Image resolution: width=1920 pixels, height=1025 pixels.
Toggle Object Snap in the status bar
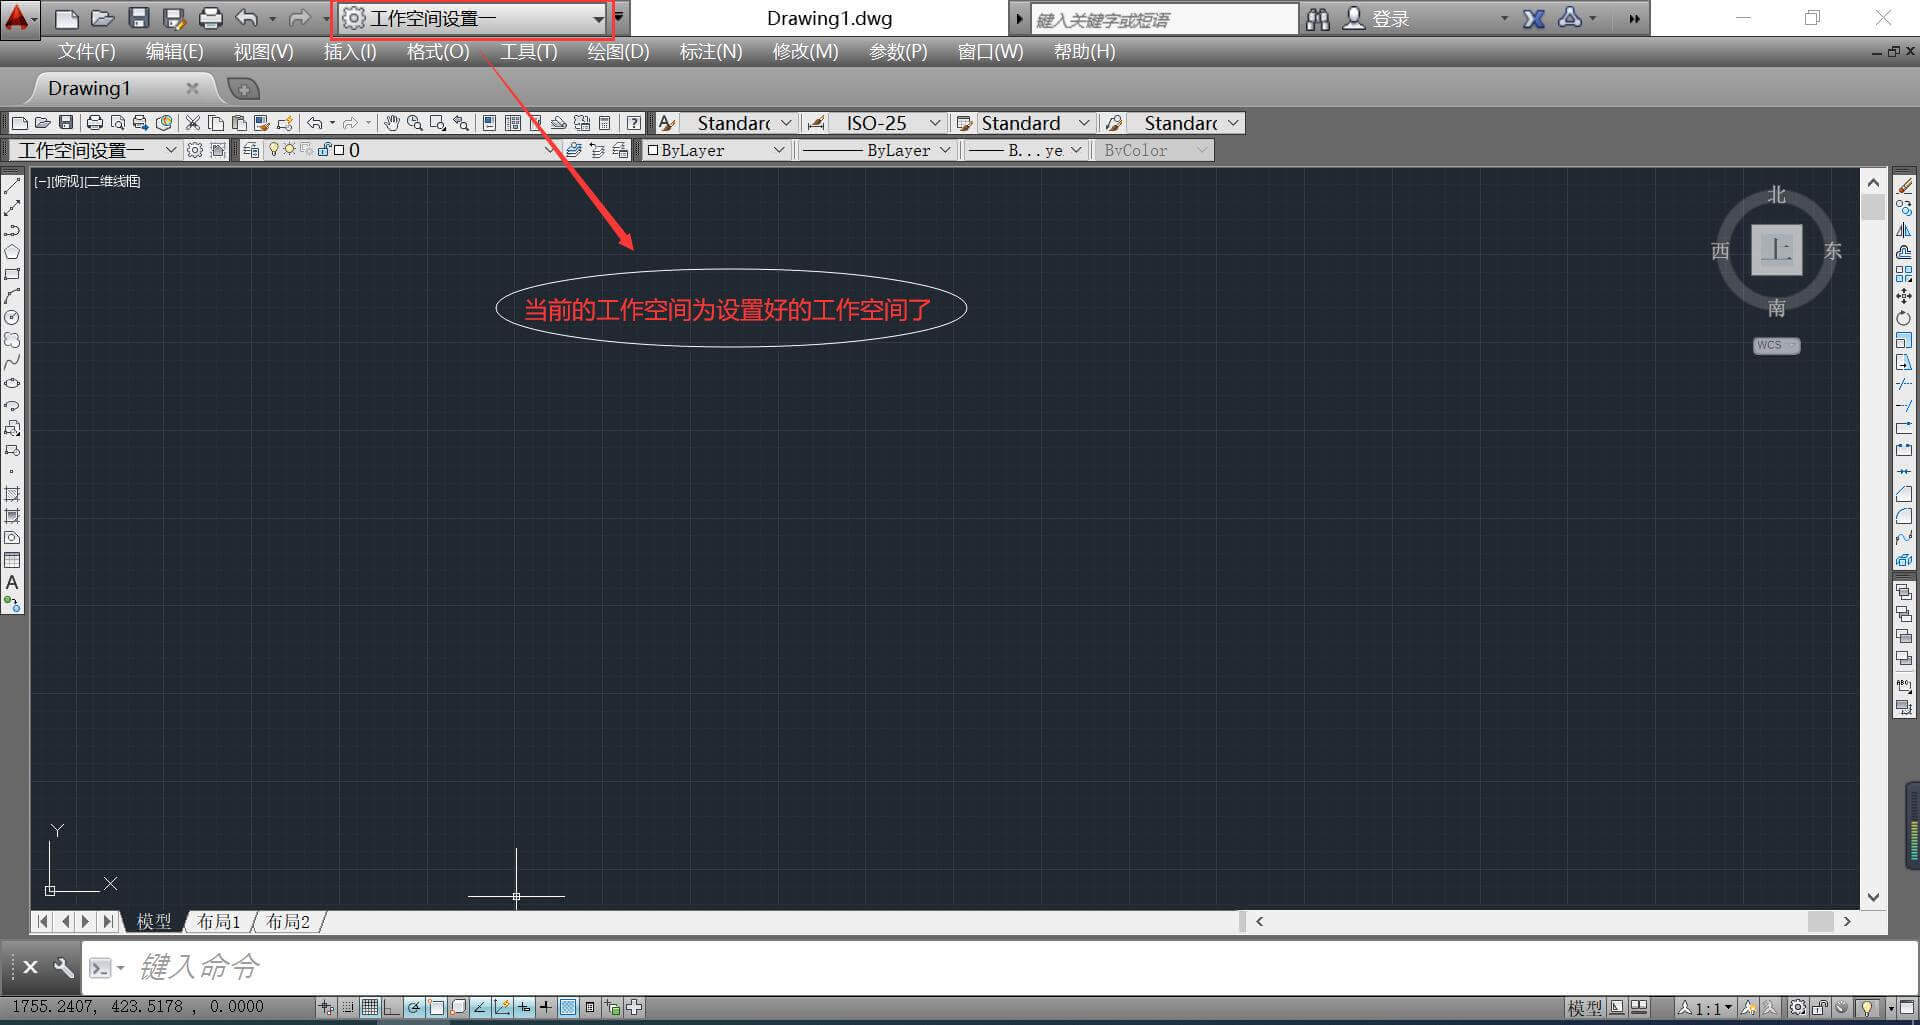(x=436, y=1007)
